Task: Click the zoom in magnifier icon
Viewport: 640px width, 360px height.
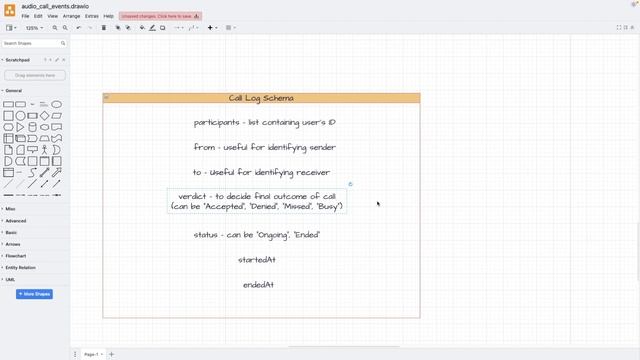Action: 55,28
